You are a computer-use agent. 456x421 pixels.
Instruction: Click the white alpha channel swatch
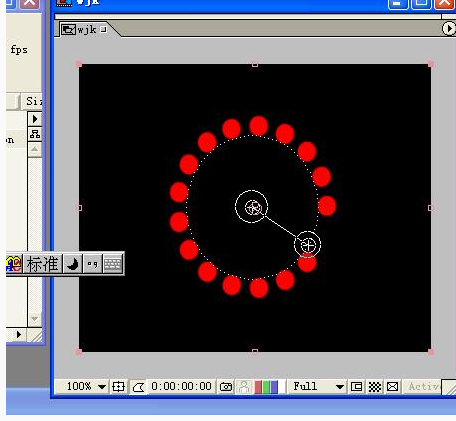click(282, 387)
